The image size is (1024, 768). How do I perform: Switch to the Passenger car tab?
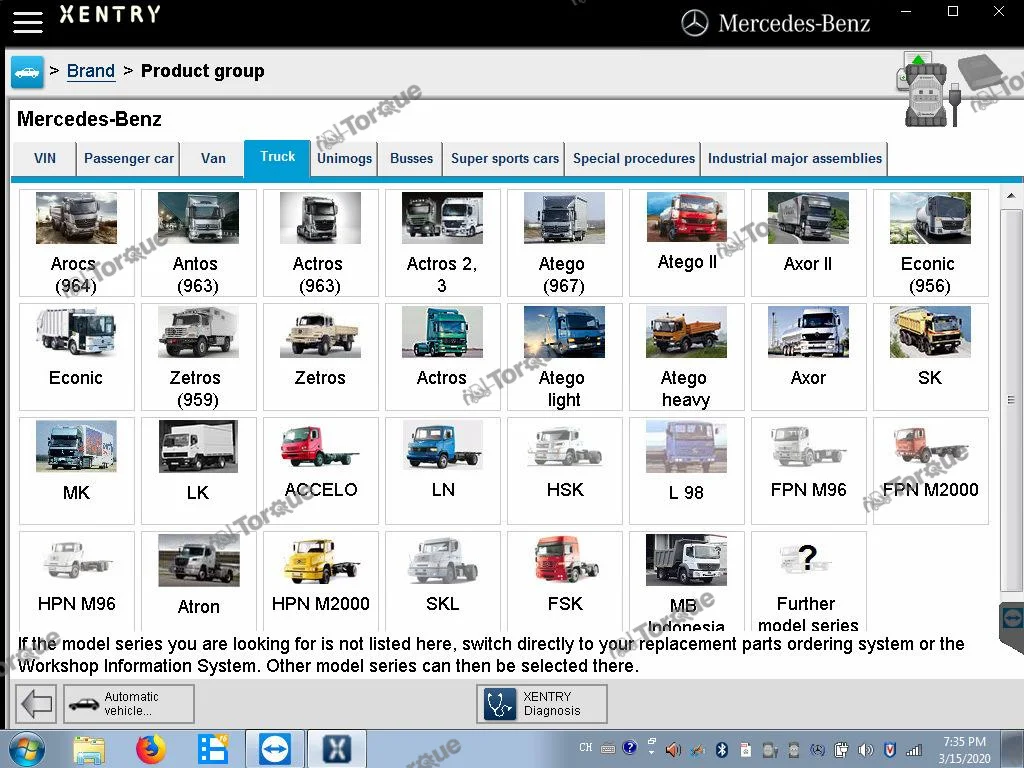coord(128,159)
